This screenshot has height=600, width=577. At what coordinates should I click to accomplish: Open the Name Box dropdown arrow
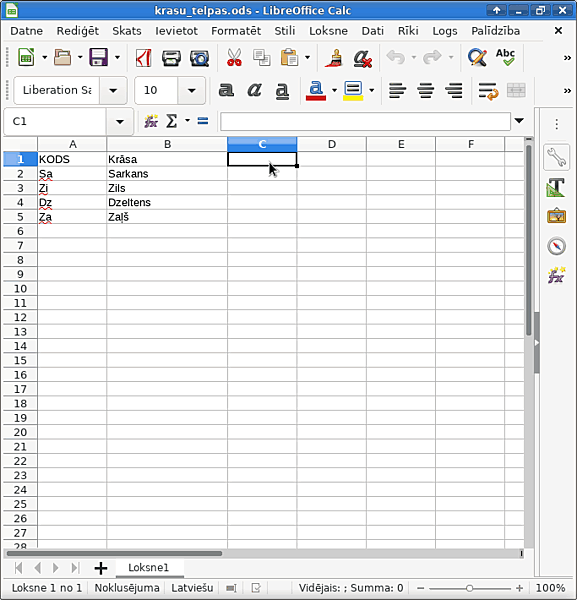[120, 122]
